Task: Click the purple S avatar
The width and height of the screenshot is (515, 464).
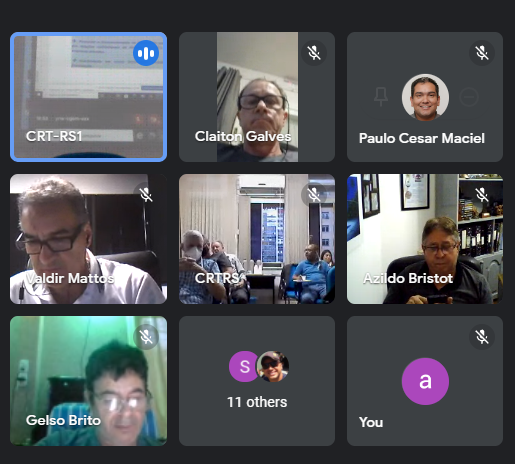Action: point(244,366)
